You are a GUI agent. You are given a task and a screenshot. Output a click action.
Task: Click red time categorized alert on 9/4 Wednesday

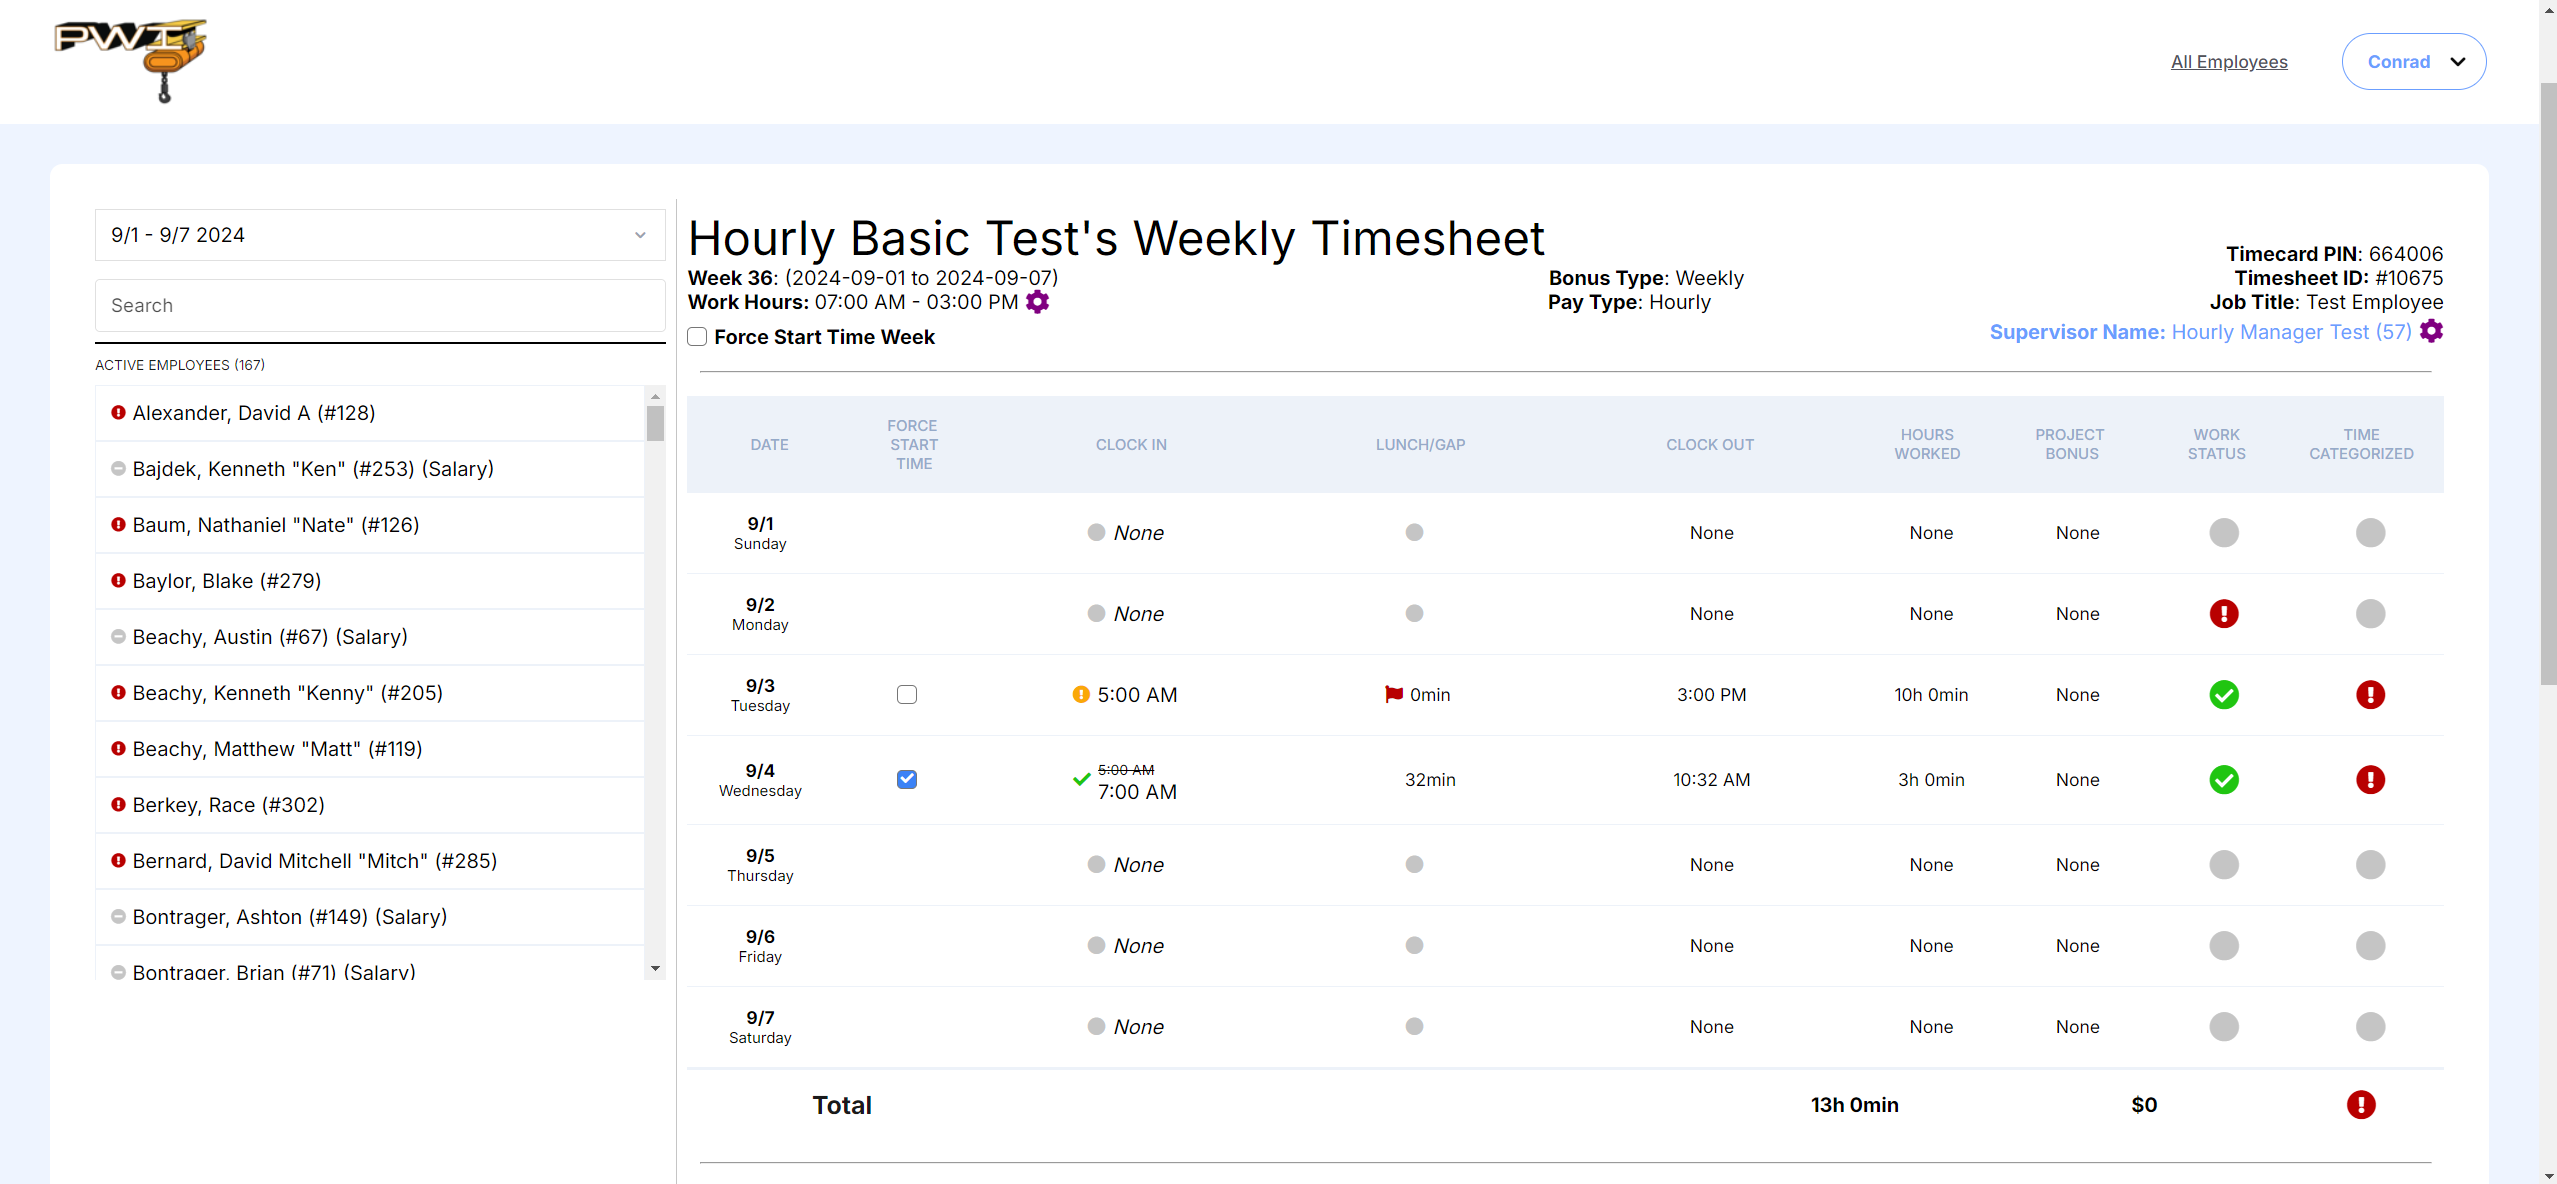(x=2369, y=779)
